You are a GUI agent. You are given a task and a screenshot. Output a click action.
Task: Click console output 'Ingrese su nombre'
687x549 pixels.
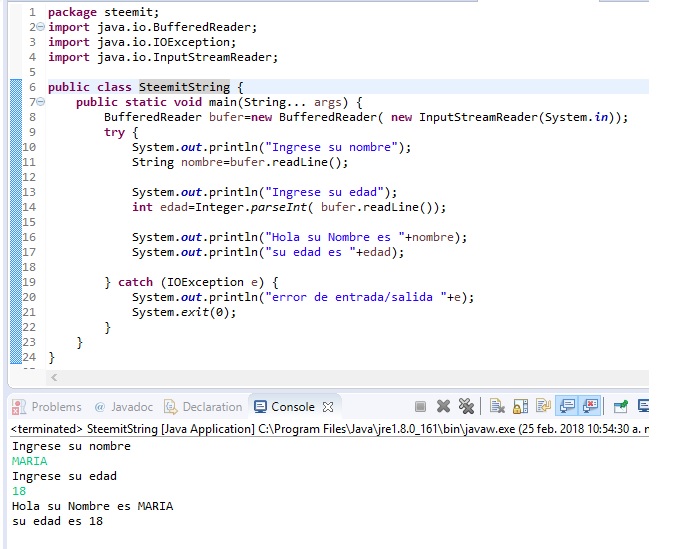(x=71, y=446)
